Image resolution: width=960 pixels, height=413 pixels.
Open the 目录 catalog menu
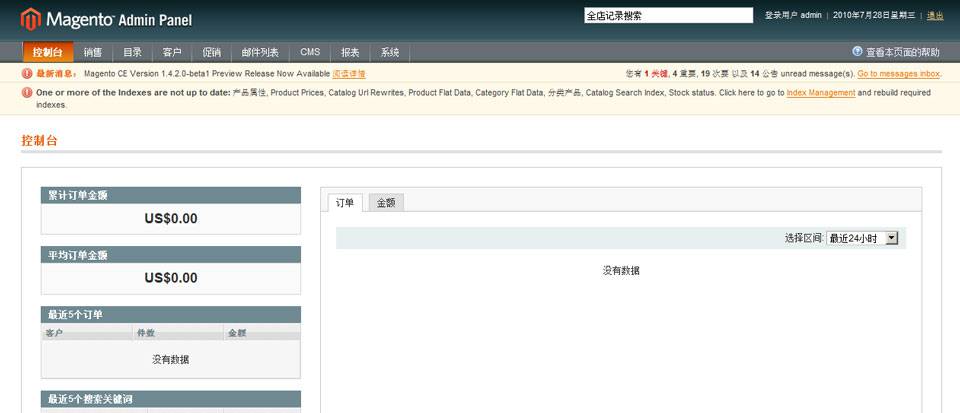coord(132,52)
